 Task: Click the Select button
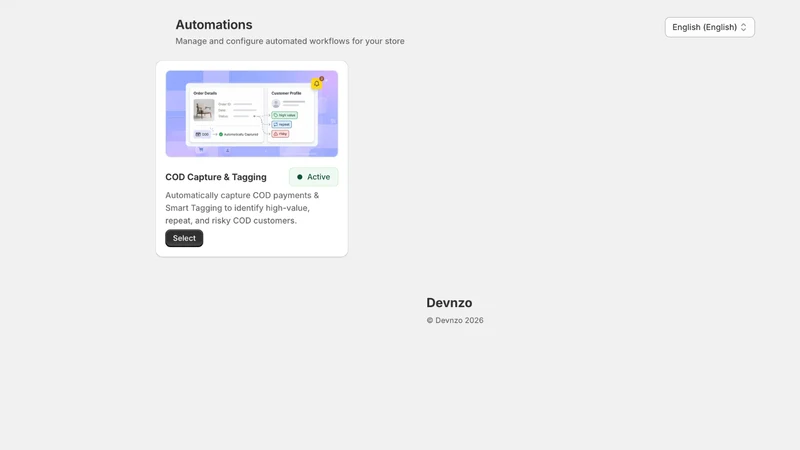(184, 238)
